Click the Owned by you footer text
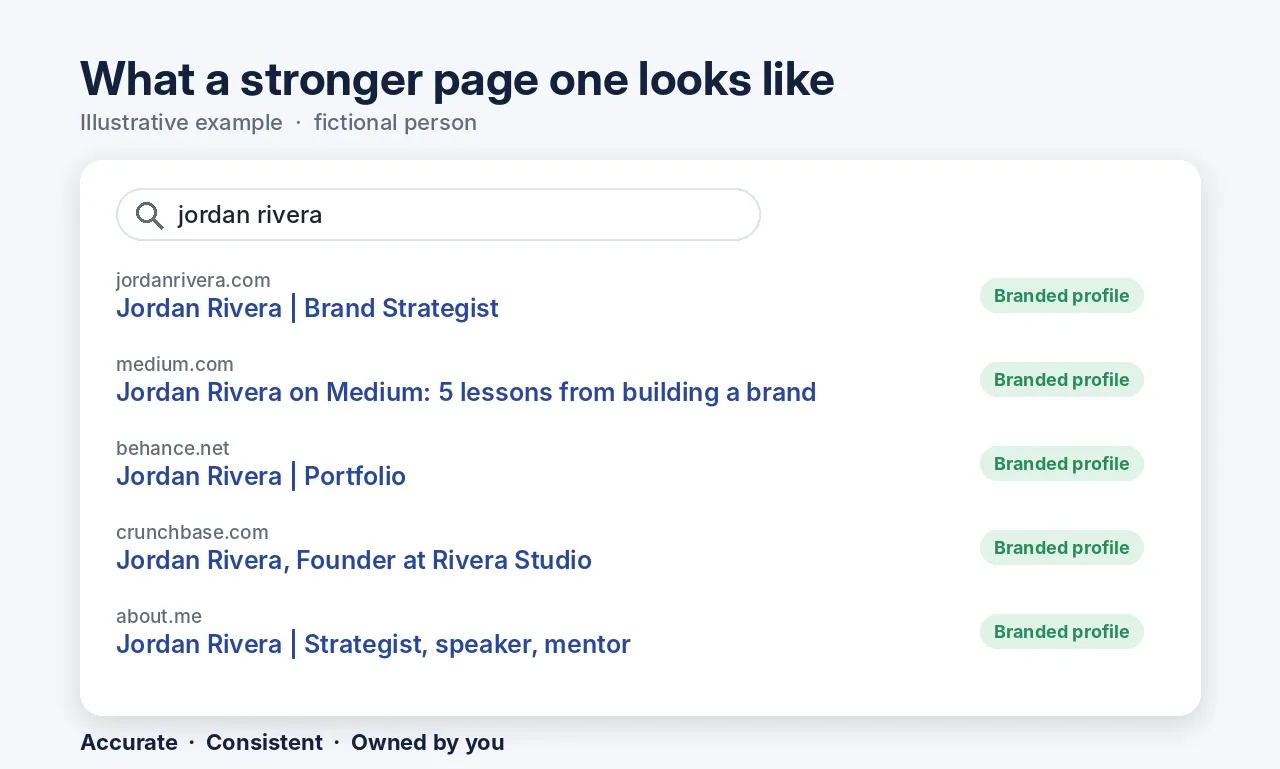 pos(428,743)
